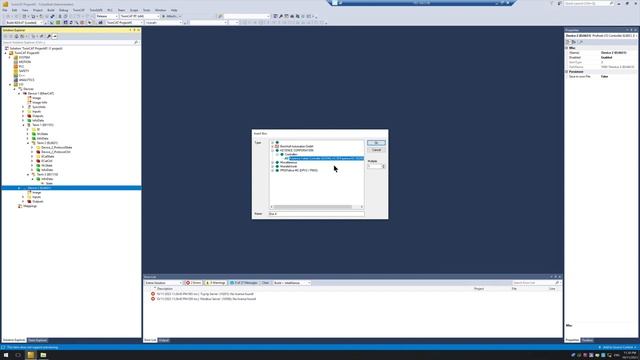Viewport: 640px width, 360px height.
Task: Select Term 3 (EK1110) in the tree
Action: 47,174
